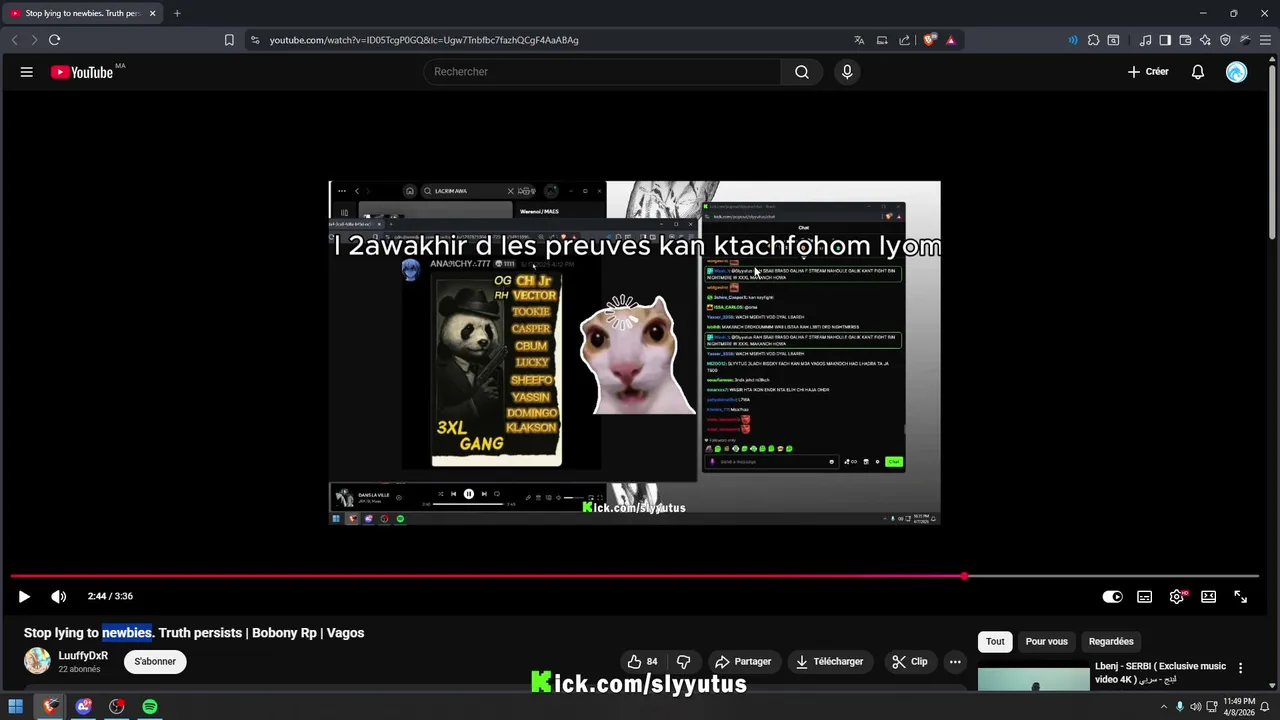Click the video player frame
The image size is (1280, 720).
point(634,352)
